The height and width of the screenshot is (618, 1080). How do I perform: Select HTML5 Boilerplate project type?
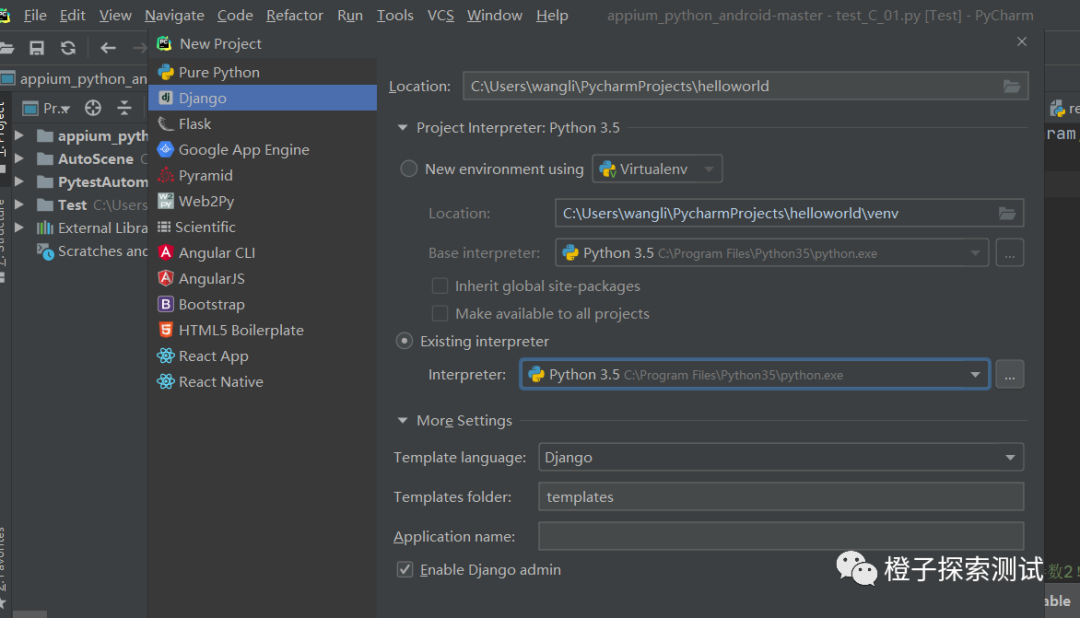262,330
